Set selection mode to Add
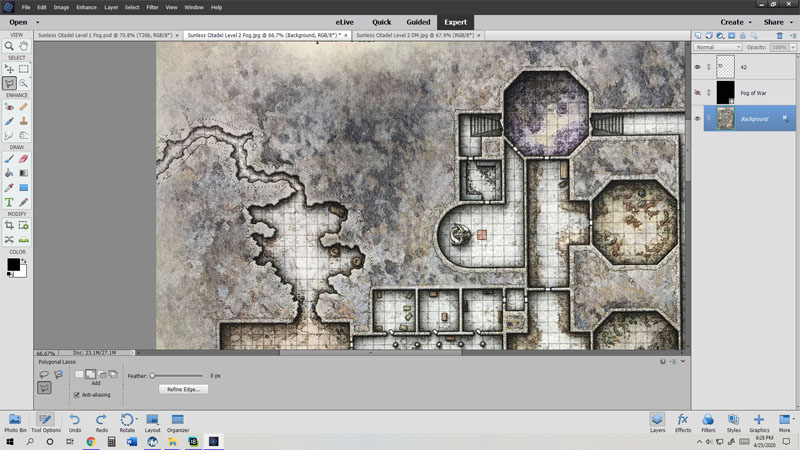This screenshot has width=800, height=450. pos(90,374)
